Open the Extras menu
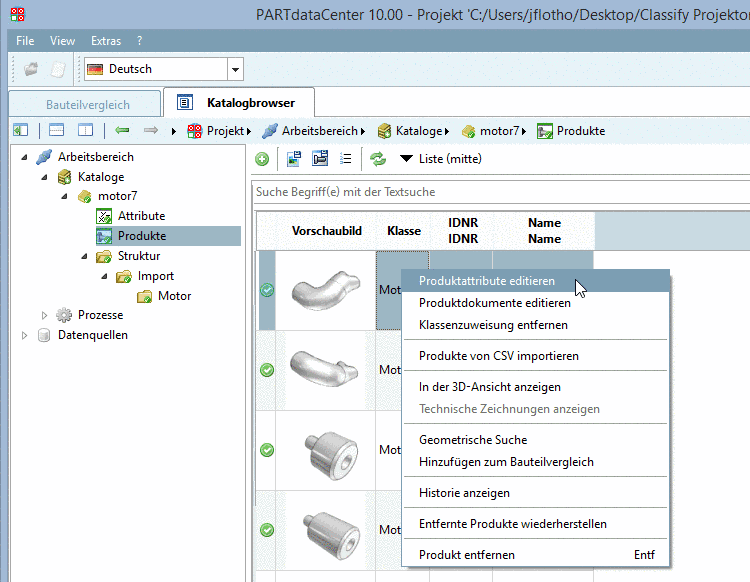 pyautogui.click(x=106, y=41)
